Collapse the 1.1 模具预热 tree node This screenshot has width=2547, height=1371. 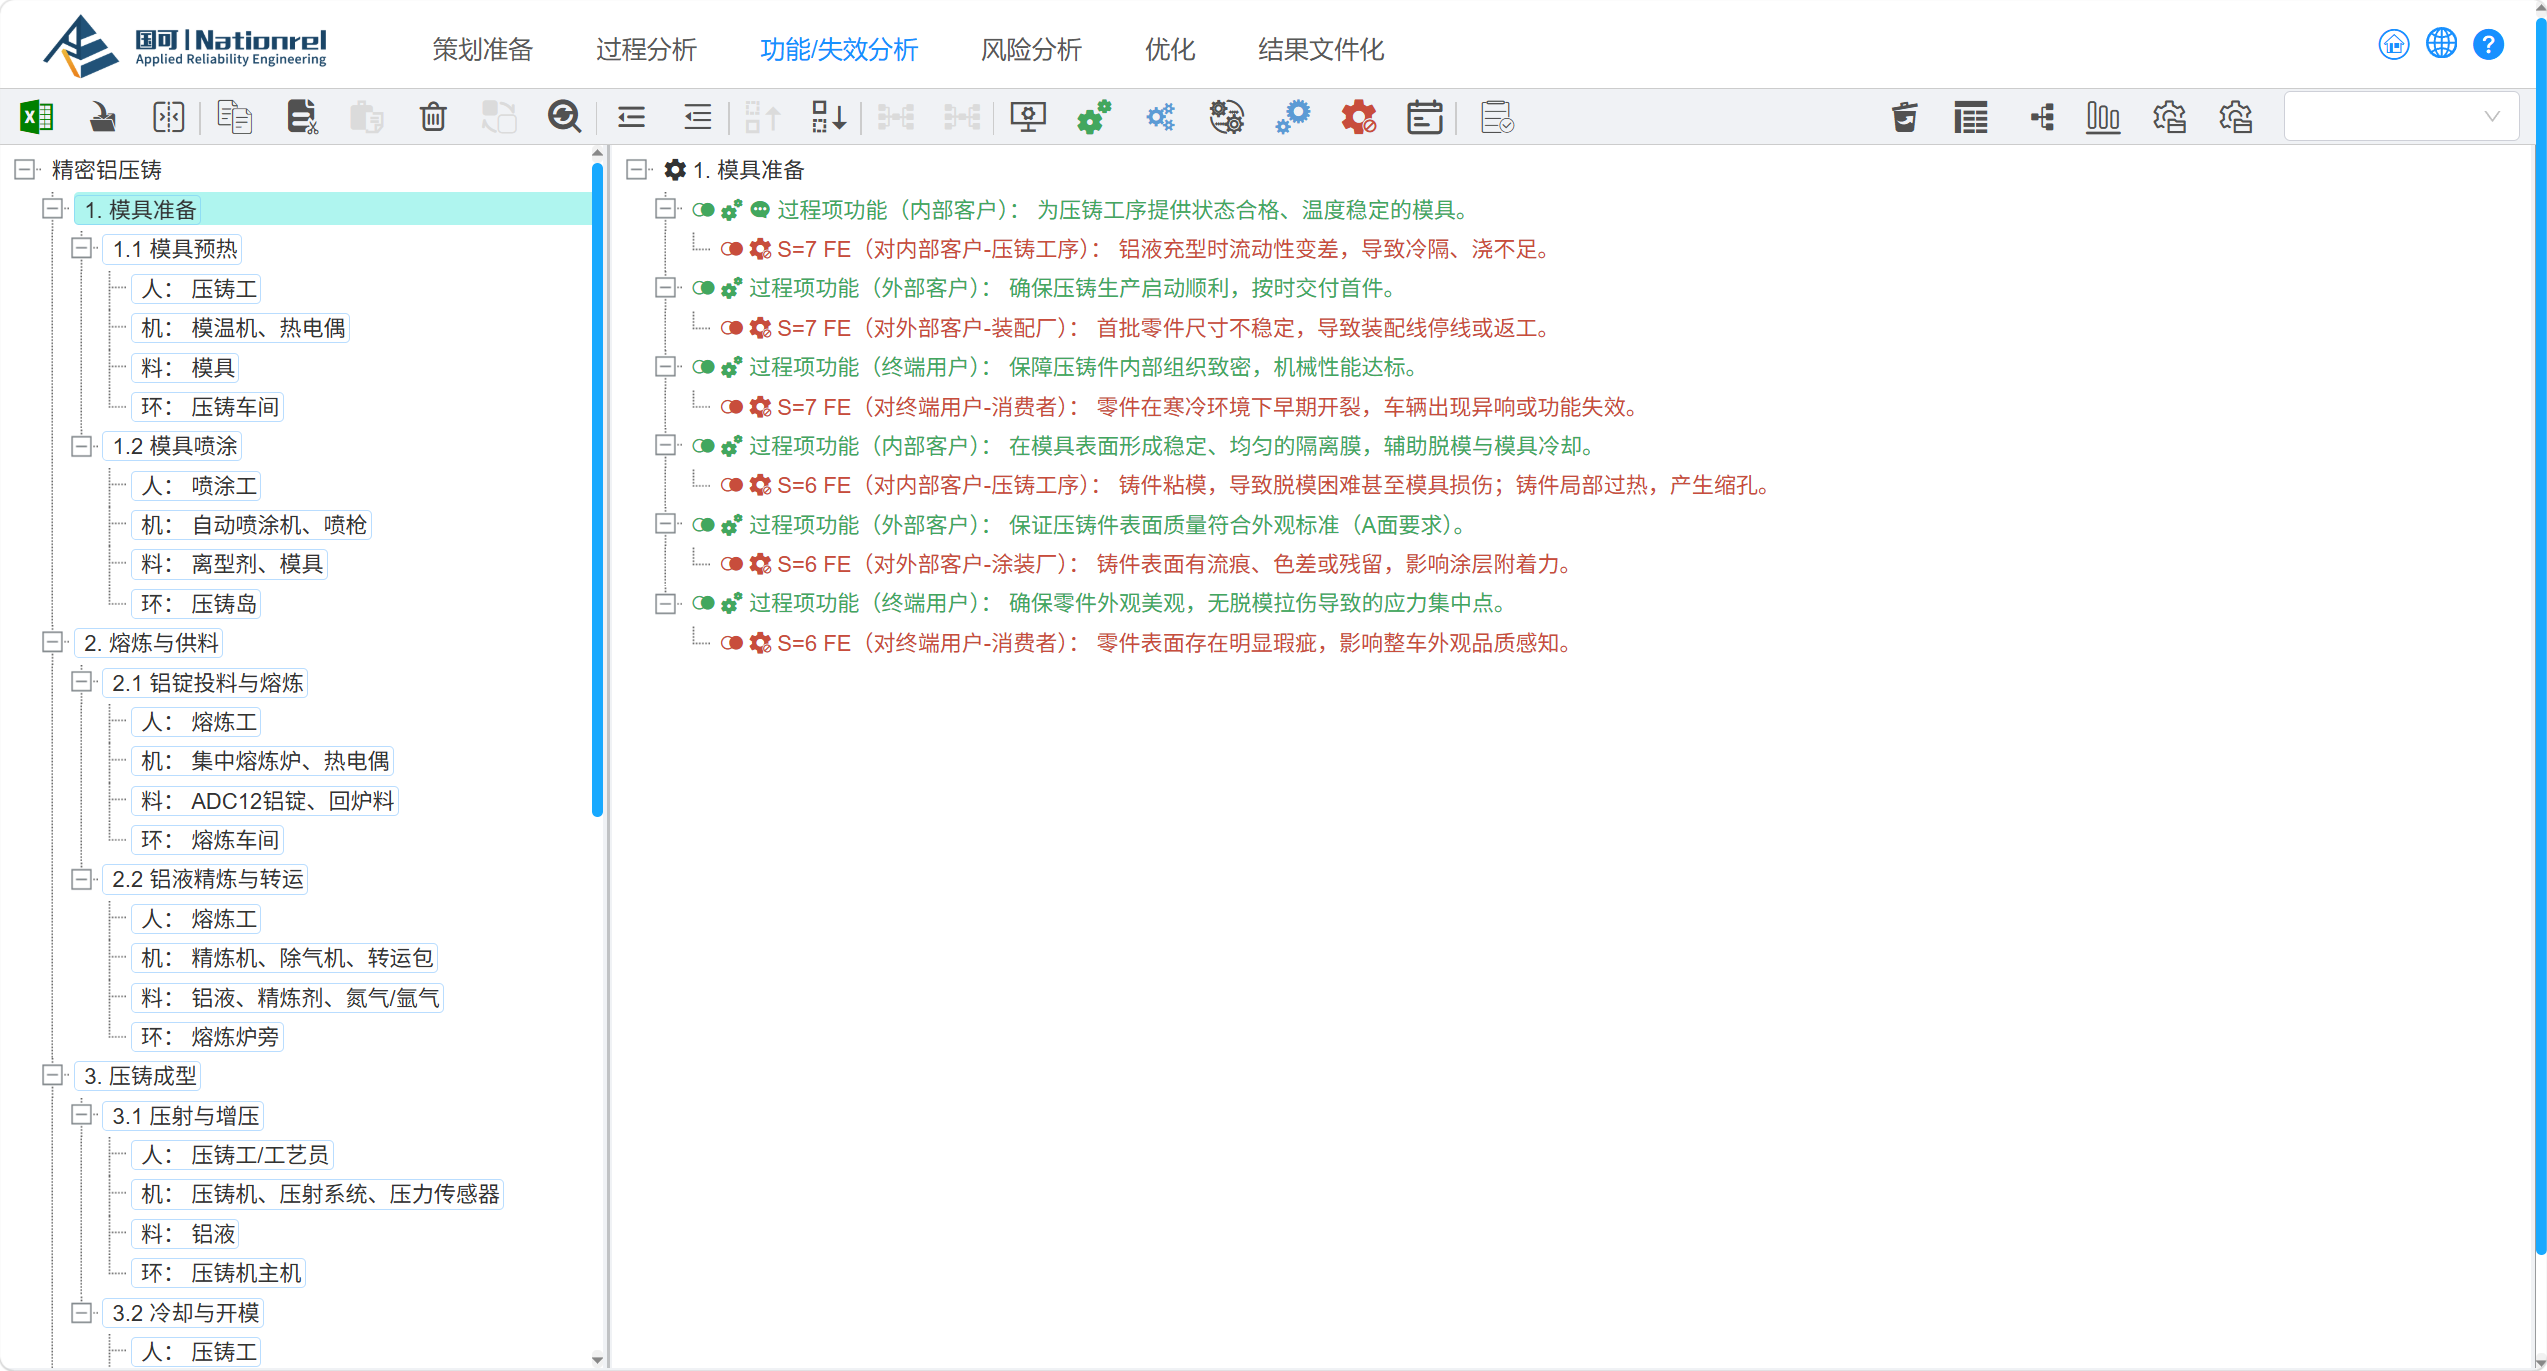82,248
